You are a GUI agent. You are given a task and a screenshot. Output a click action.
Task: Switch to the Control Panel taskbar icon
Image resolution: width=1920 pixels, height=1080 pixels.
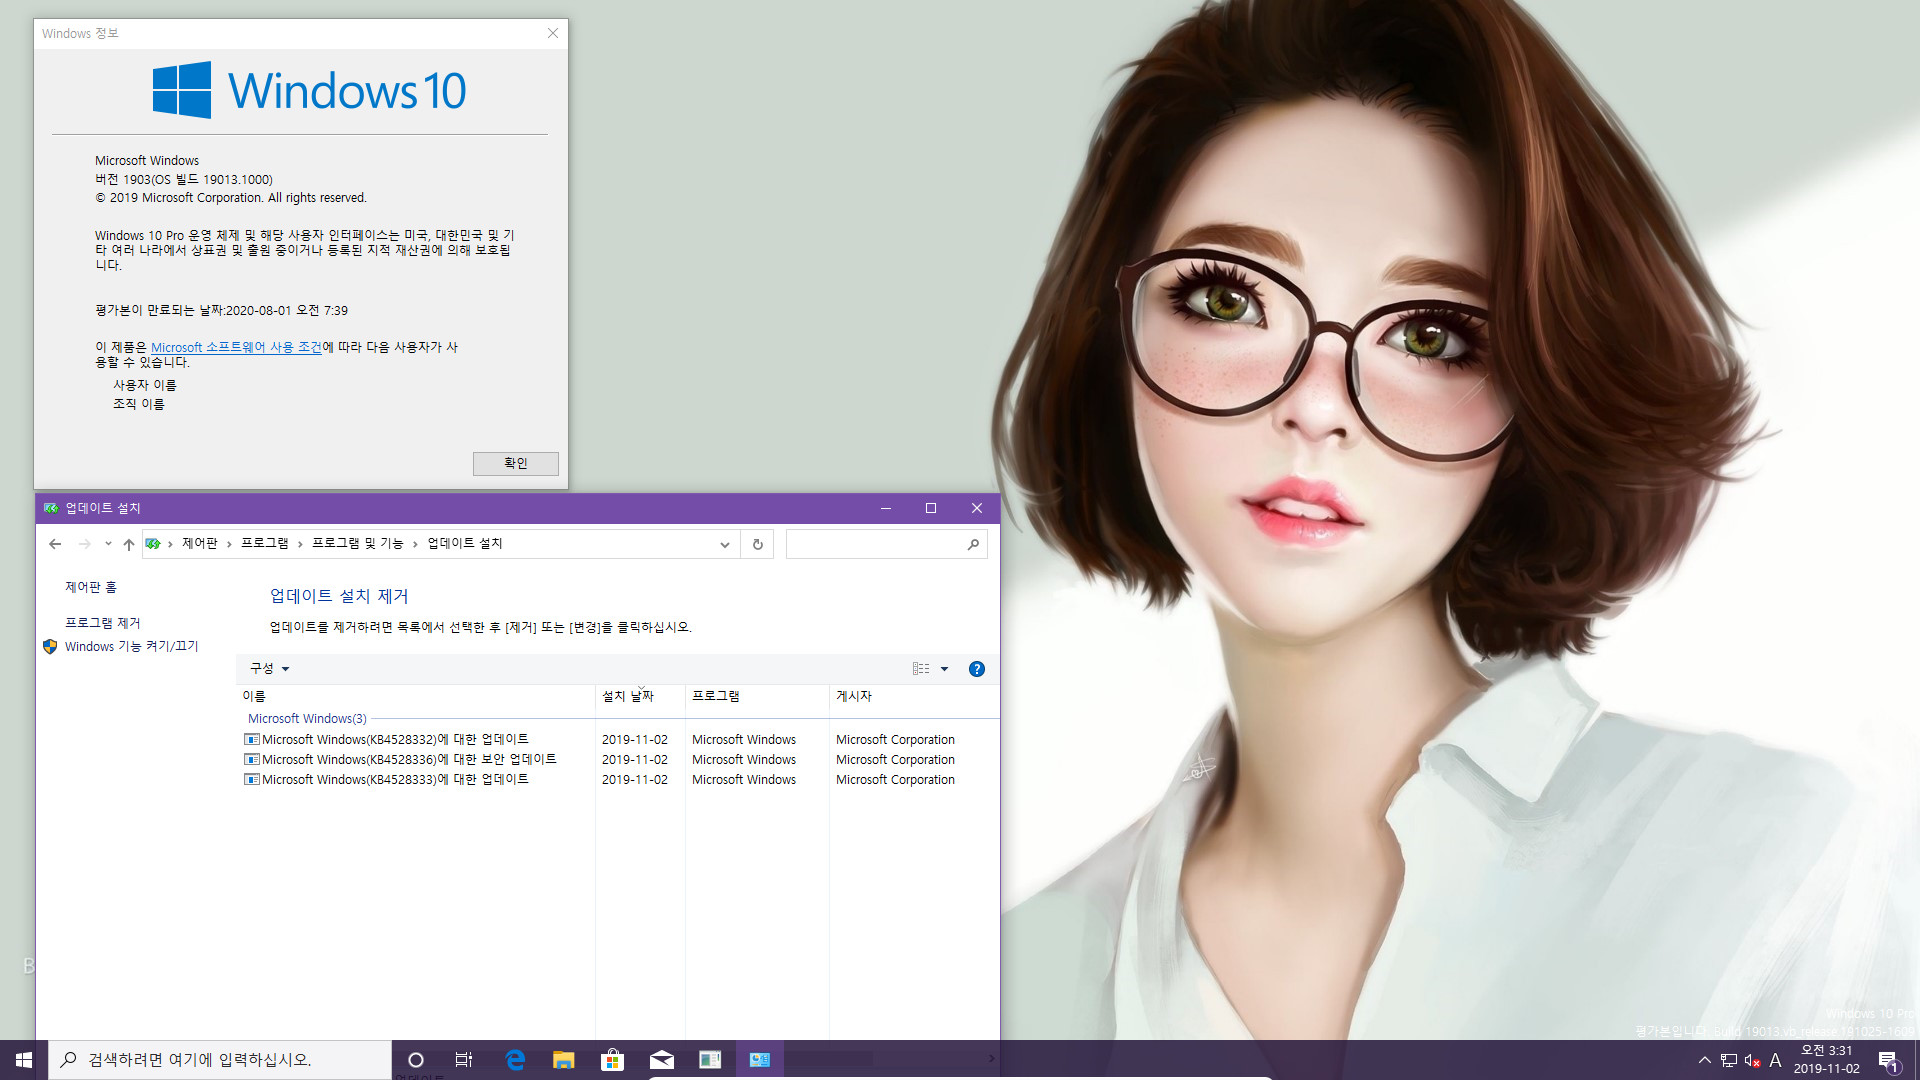(x=759, y=1059)
